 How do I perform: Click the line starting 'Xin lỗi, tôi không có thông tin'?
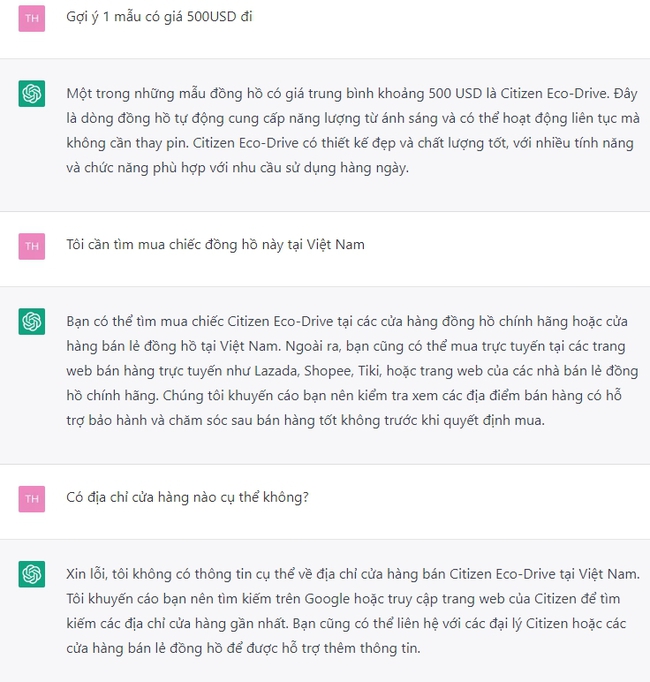pyautogui.click(x=353, y=574)
